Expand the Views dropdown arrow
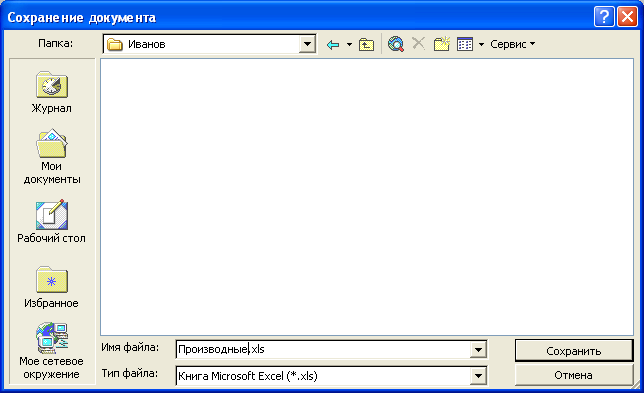 481,44
